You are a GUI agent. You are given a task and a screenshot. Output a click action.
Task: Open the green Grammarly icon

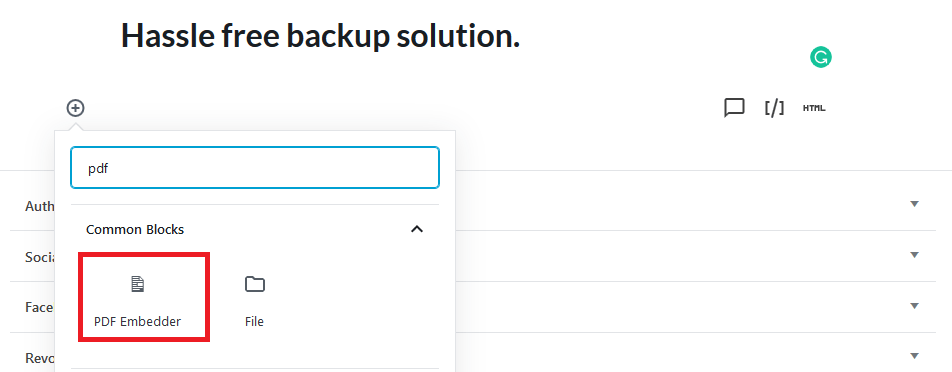pos(821,58)
